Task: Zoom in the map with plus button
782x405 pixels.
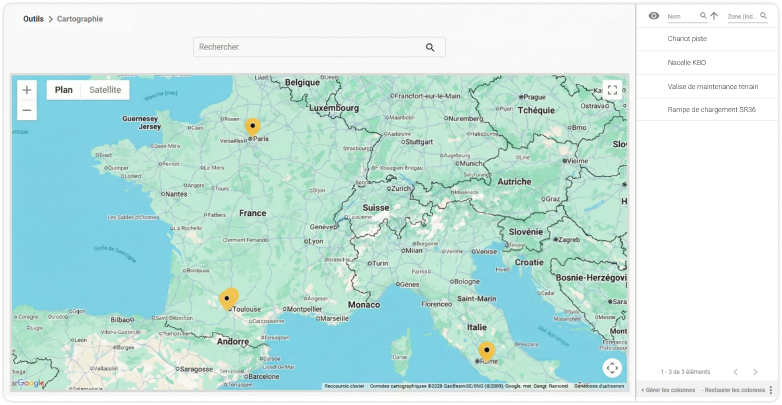Action: [27, 90]
